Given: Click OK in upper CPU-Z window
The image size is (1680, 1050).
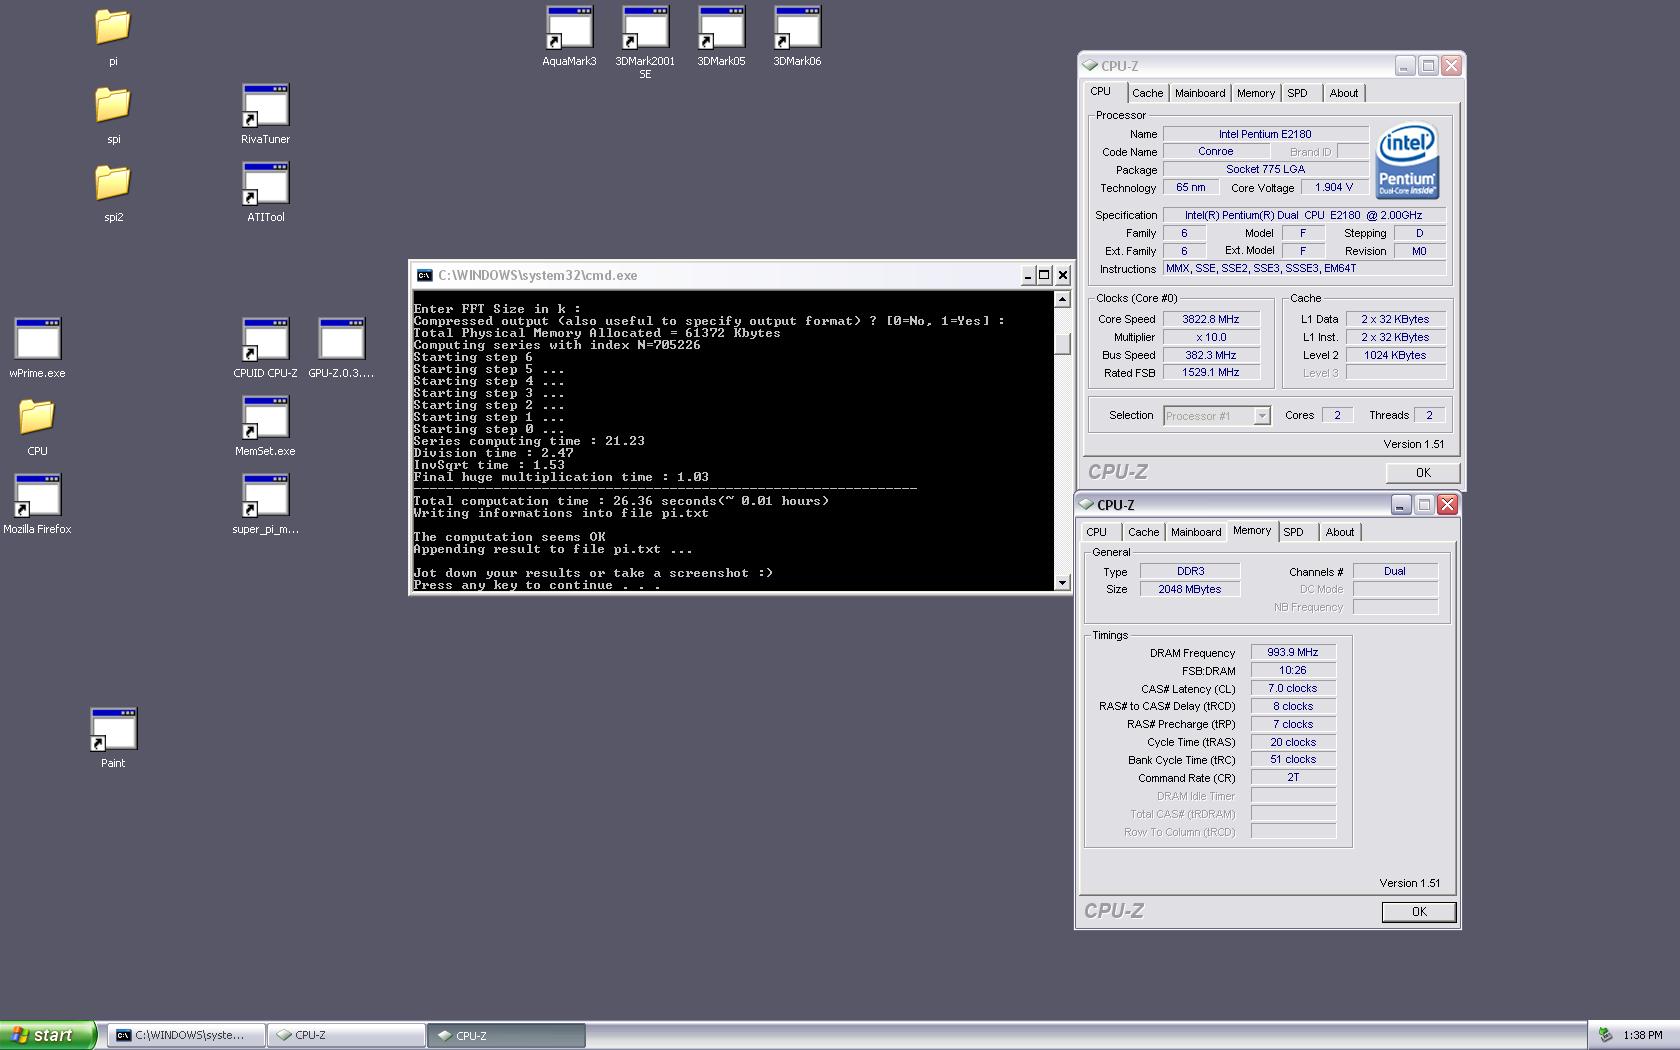Looking at the screenshot, I should point(1423,473).
